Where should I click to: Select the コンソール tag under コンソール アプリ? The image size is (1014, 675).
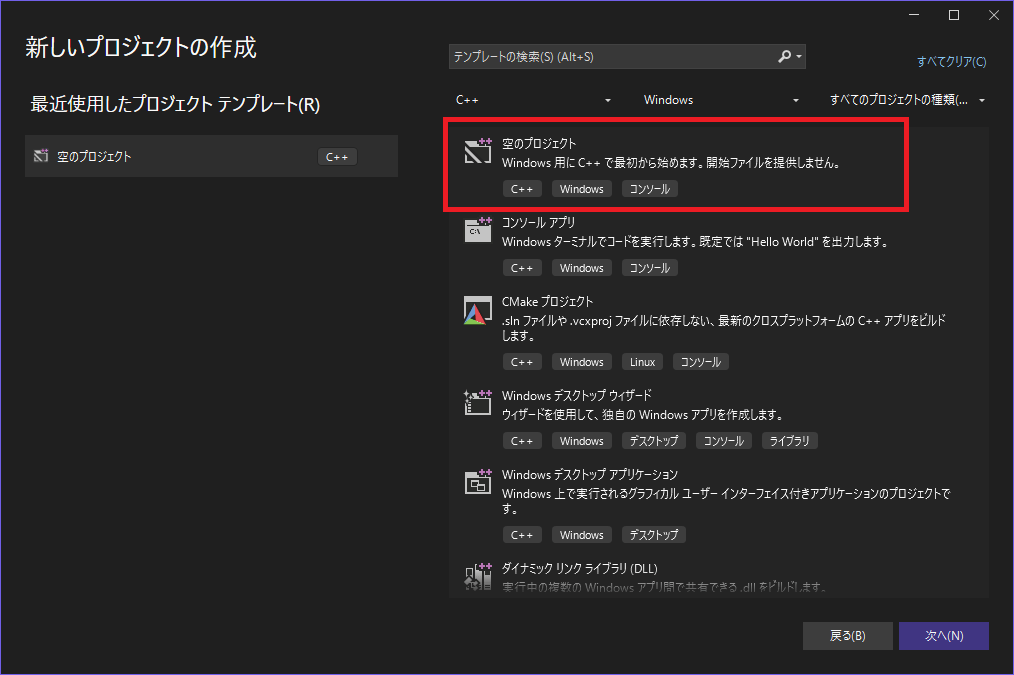[x=649, y=267]
